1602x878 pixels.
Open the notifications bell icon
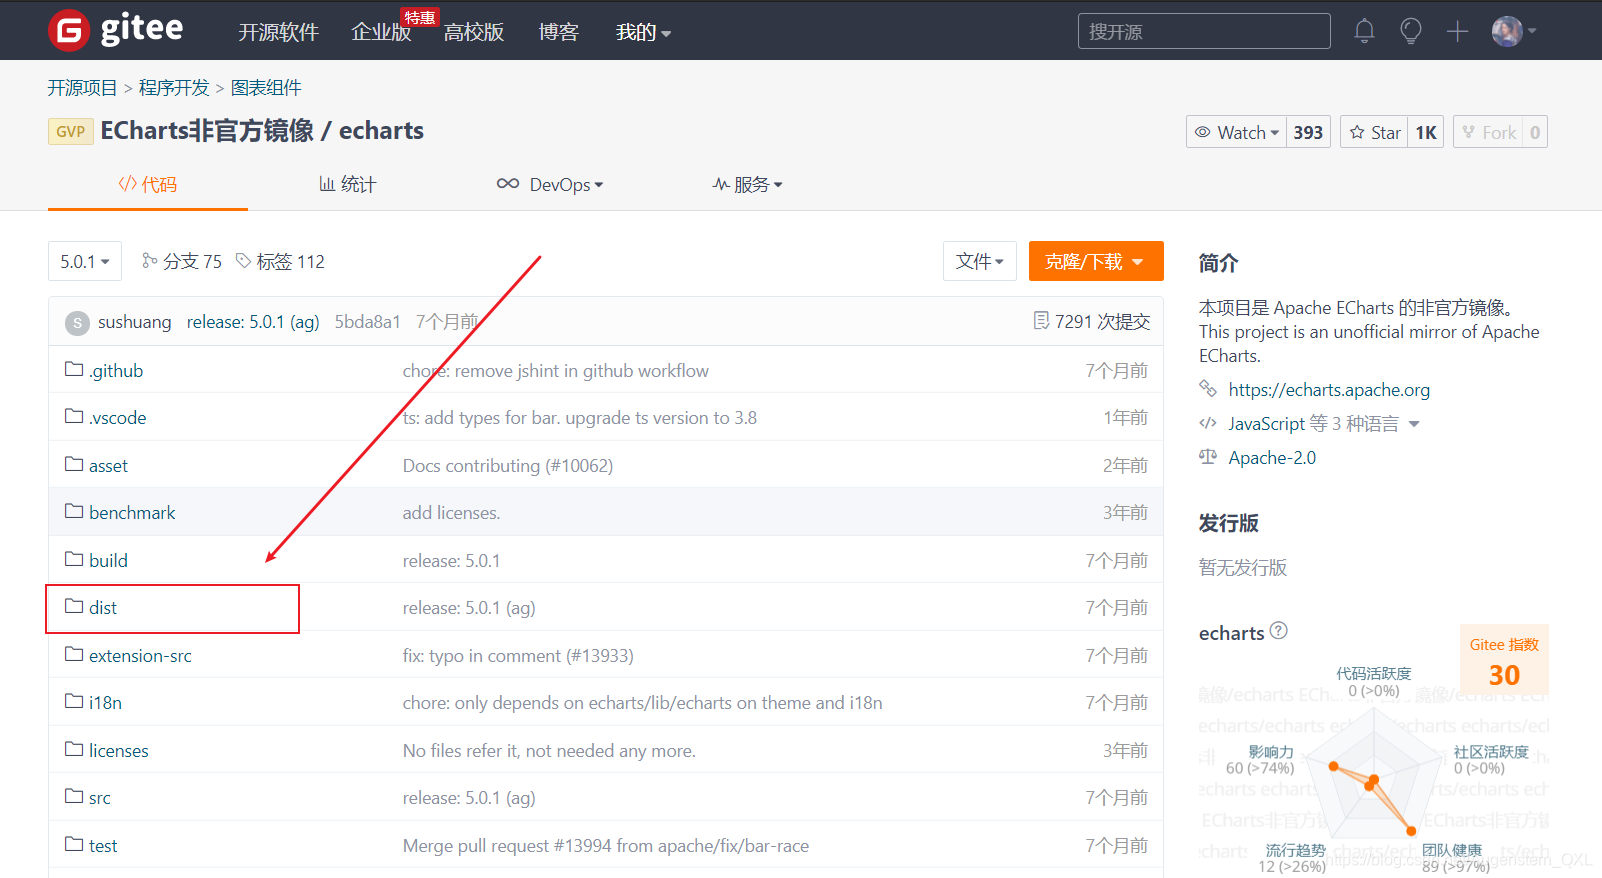pyautogui.click(x=1364, y=31)
